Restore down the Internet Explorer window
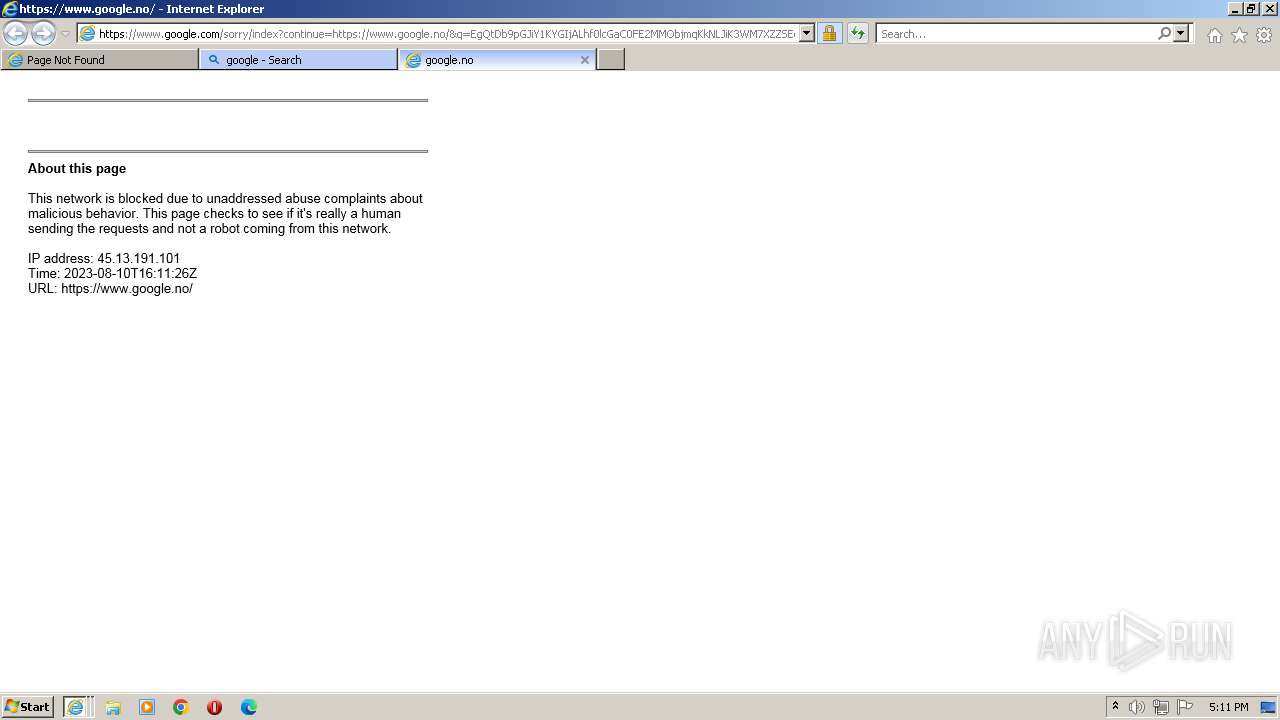The image size is (1280, 720). (1251, 9)
